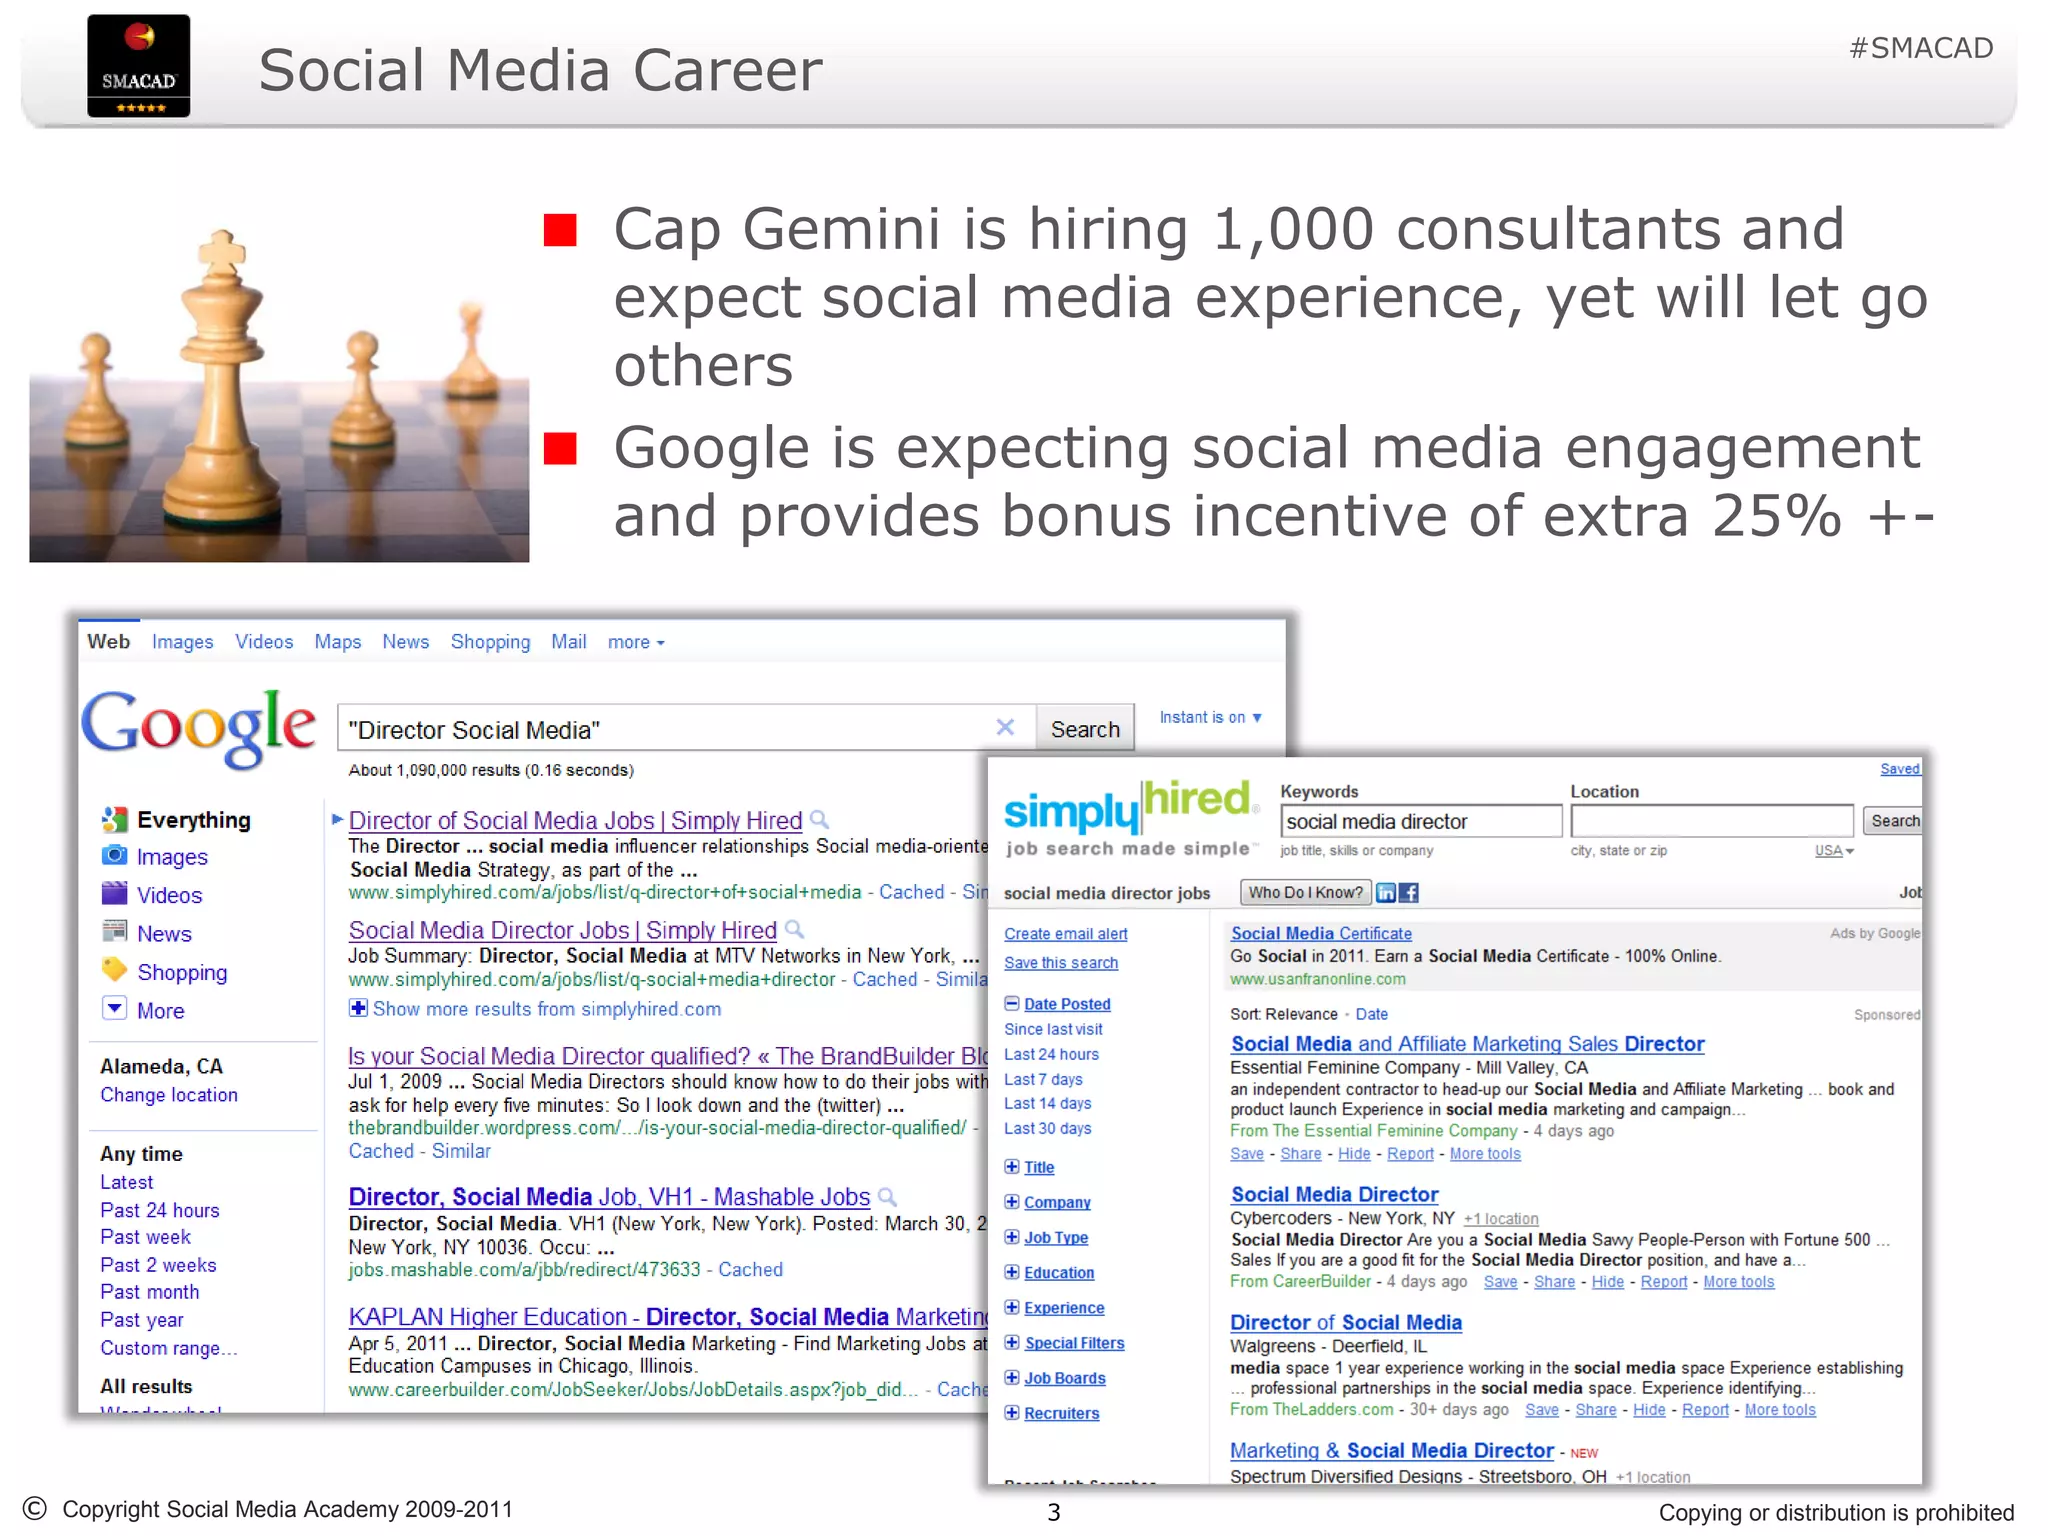Click the Videos filter icon in sidebar
Screen dimensions: 2048x1536
[x=115, y=893]
